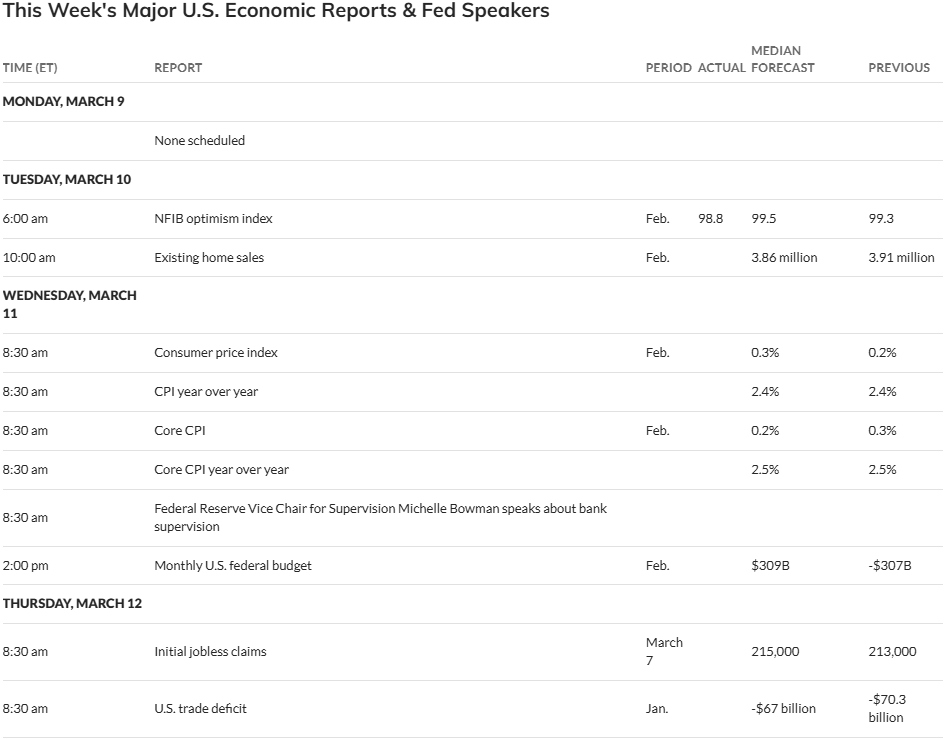The height and width of the screenshot is (739, 944).
Task: Select the Tuesday, March 10 date heading
Action: tap(67, 179)
